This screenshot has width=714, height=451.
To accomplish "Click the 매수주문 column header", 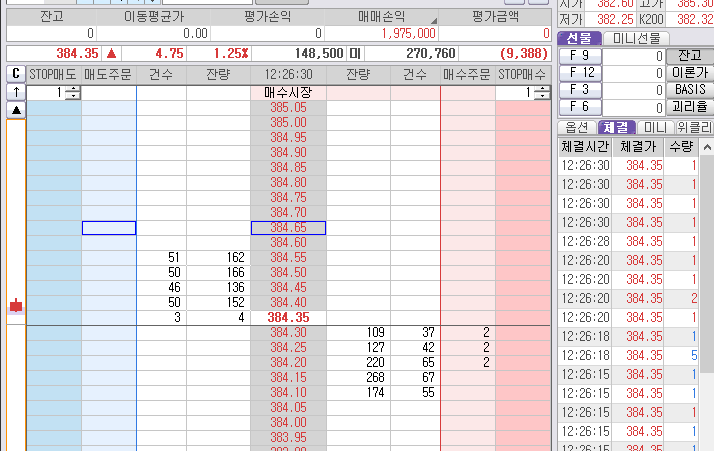I will click(468, 74).
